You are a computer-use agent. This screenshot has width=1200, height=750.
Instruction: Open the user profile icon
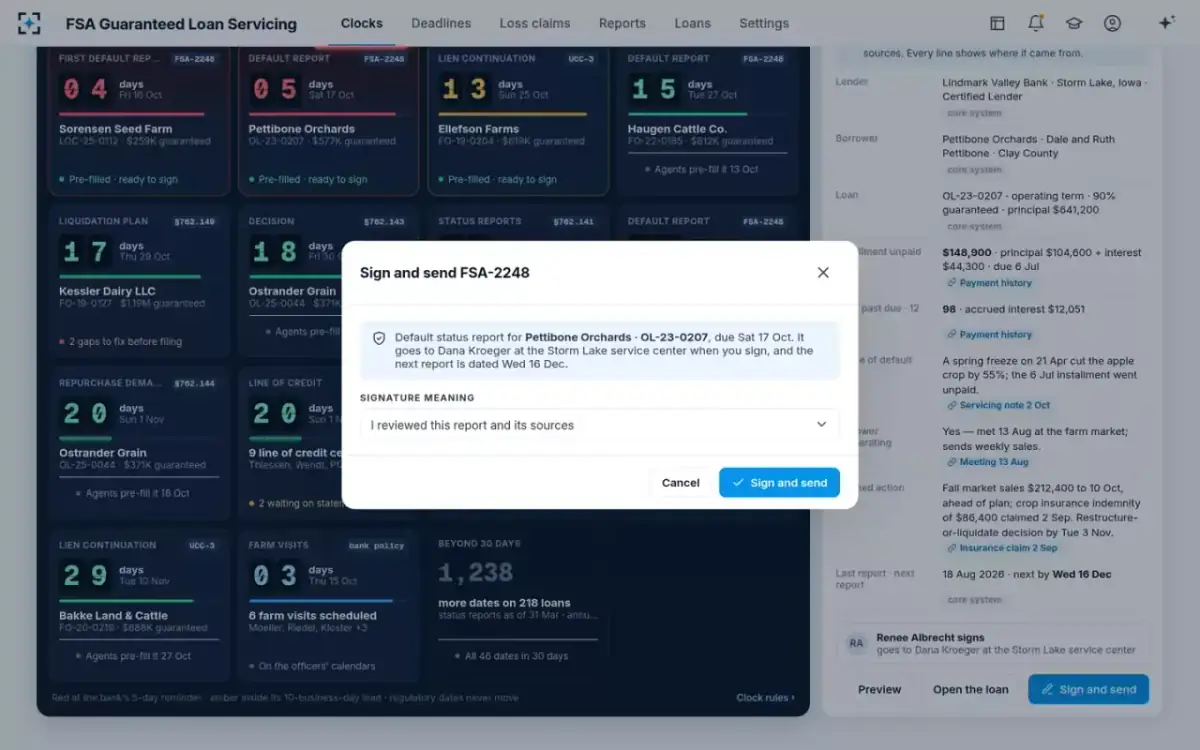(1112, 23)
